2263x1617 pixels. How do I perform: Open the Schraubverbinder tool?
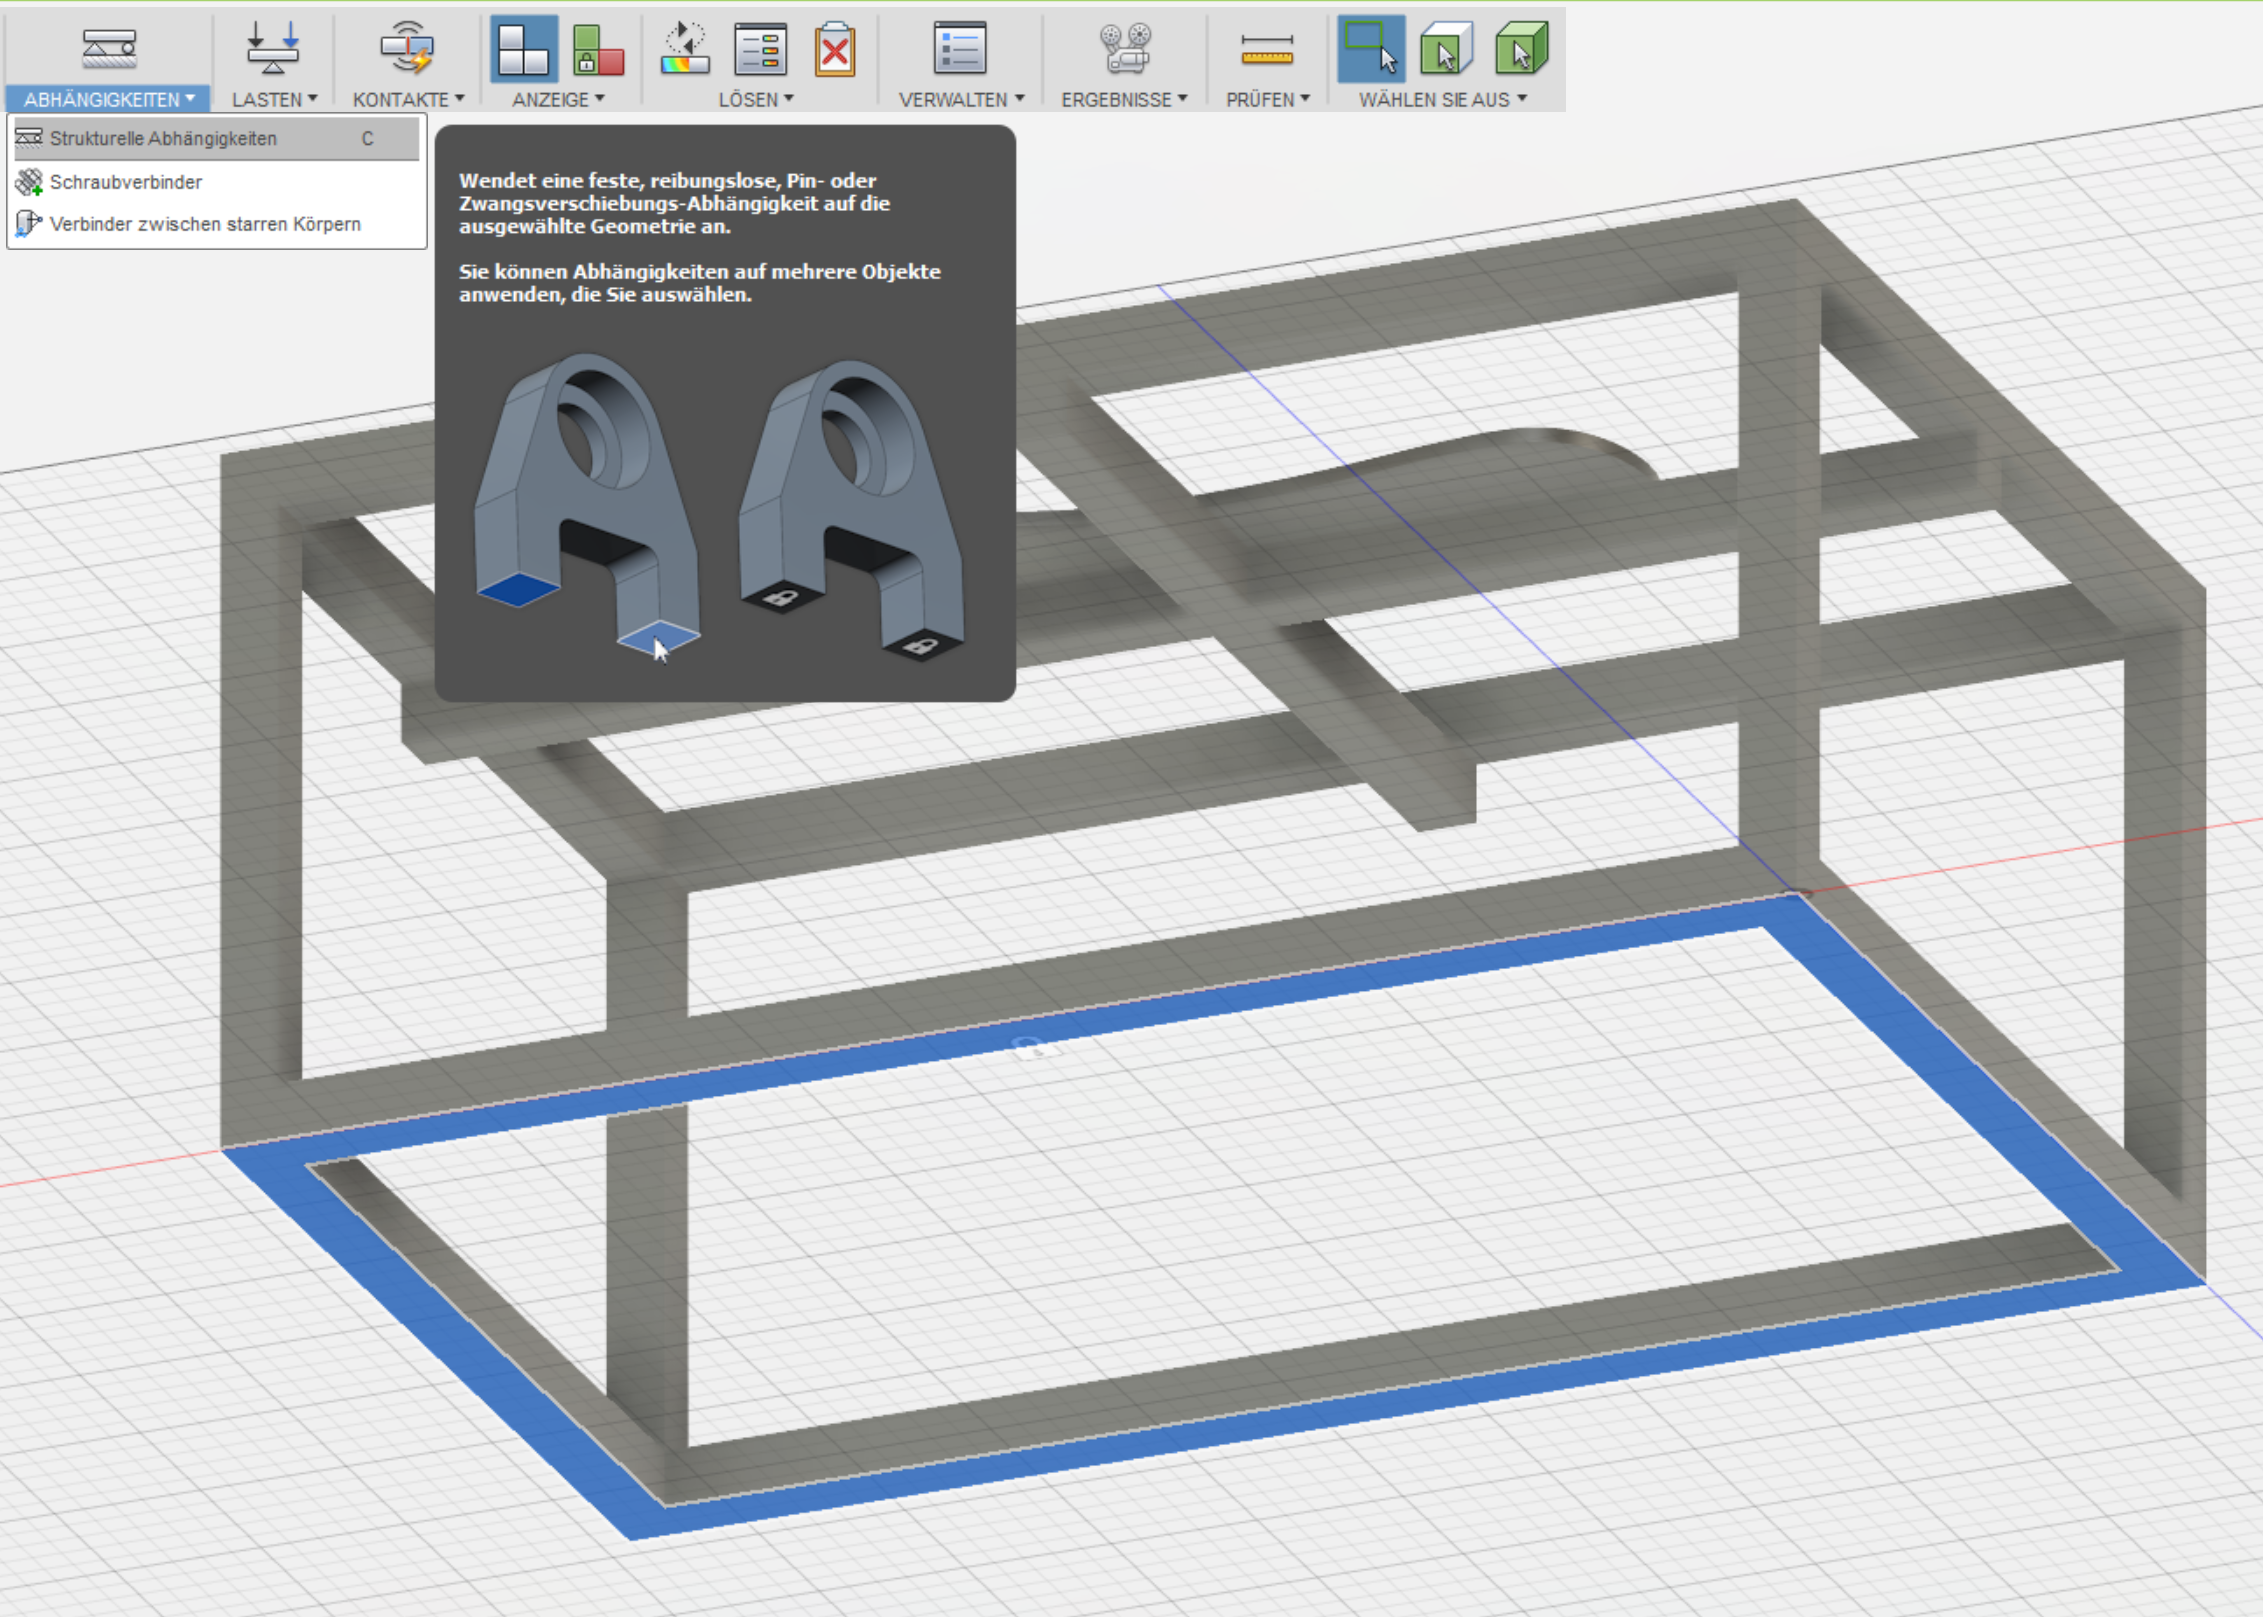tap(125, 181)
